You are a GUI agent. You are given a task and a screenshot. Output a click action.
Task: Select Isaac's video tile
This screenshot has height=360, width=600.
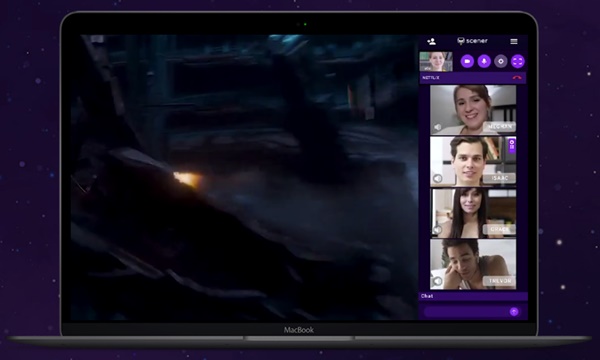click(473, 161)
